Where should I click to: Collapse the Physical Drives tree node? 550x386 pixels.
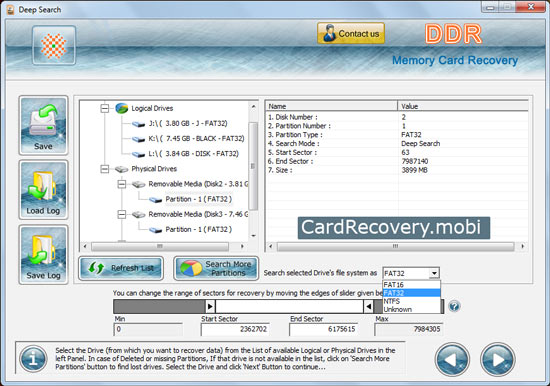[x=105, y=169]
